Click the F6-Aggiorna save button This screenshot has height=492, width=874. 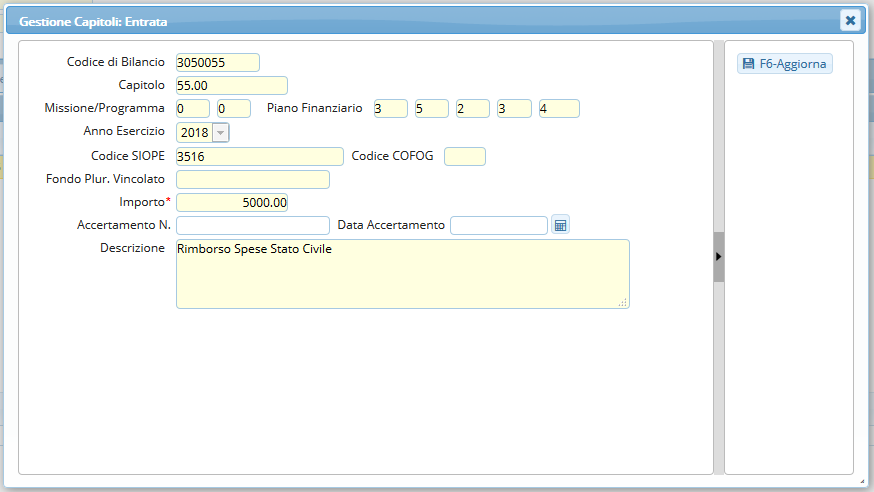point(785,63)
